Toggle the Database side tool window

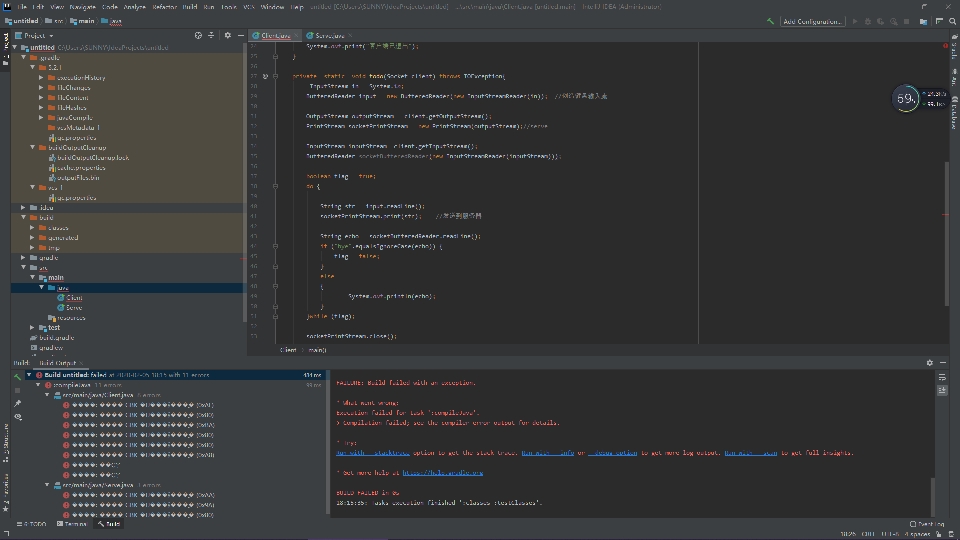tap(953, 110)
